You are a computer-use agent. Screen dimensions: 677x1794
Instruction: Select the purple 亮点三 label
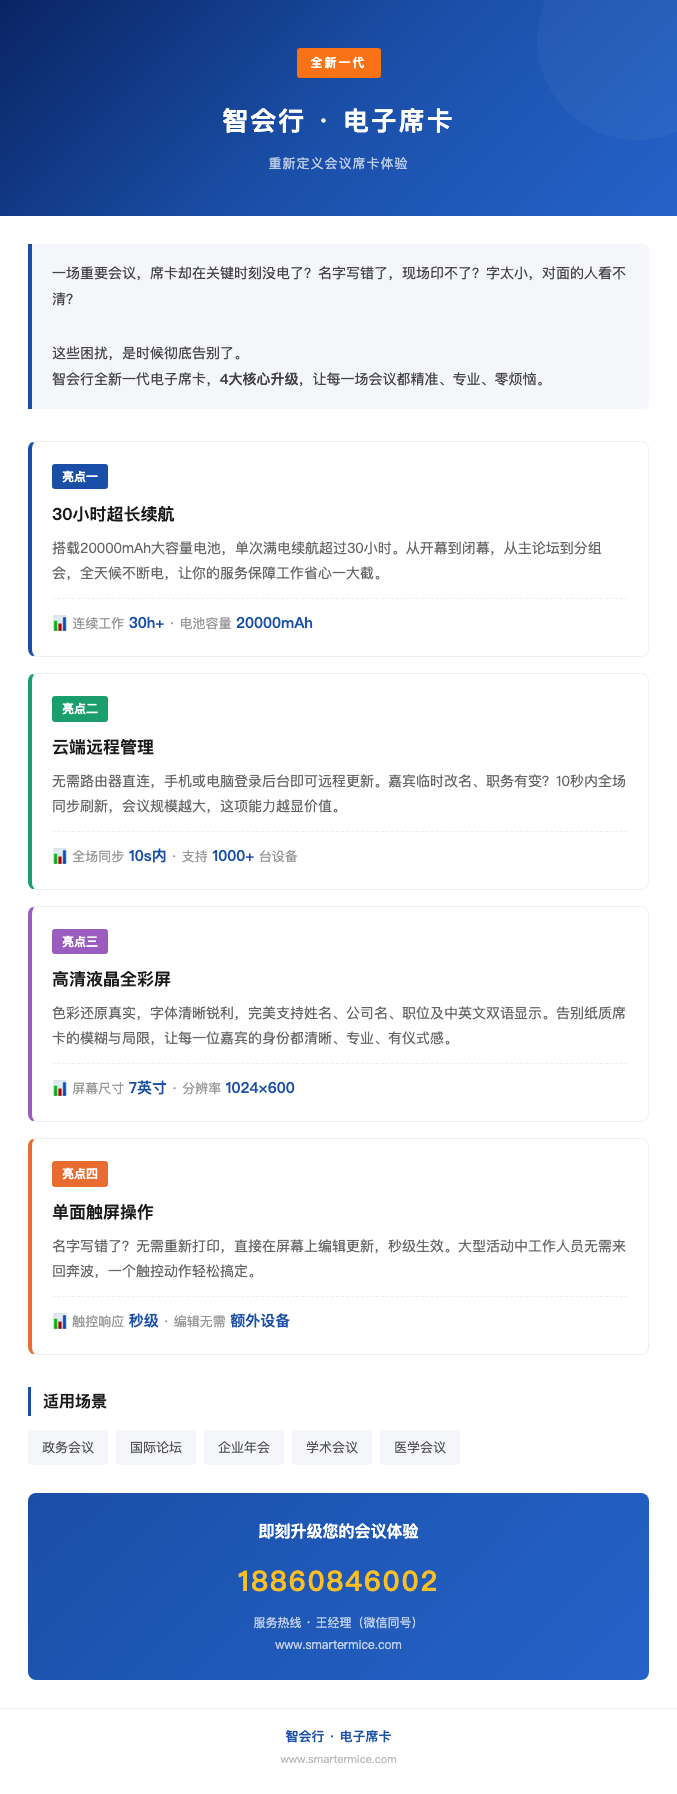(80, 941)
